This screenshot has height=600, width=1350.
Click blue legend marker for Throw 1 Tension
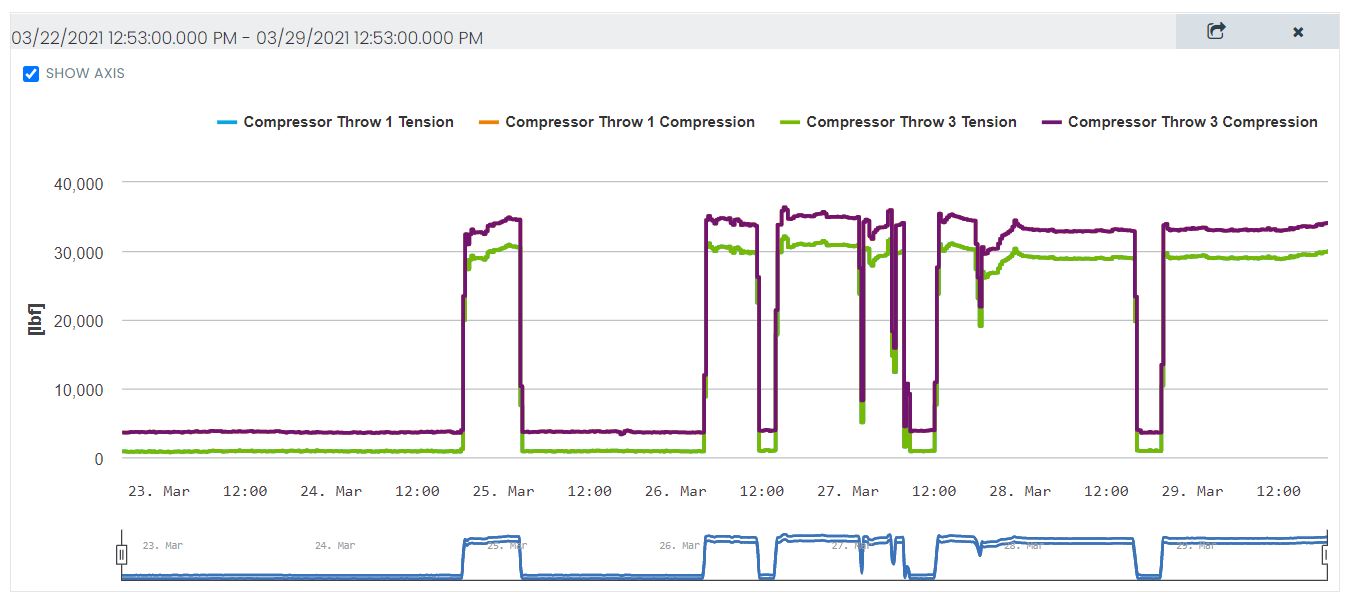pyautogui.click(x=226, y=122)
